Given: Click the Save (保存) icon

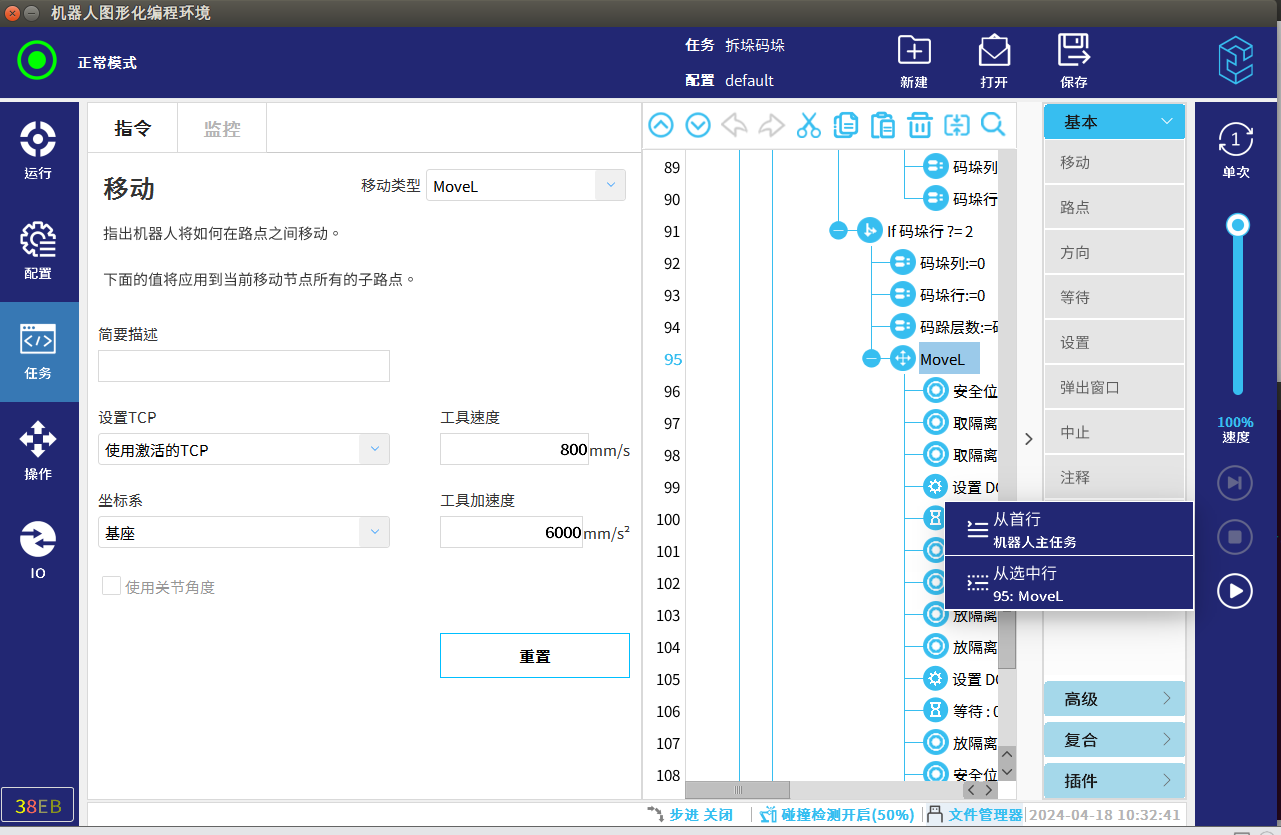Looking at the screenshot, I should (1073, 61).
